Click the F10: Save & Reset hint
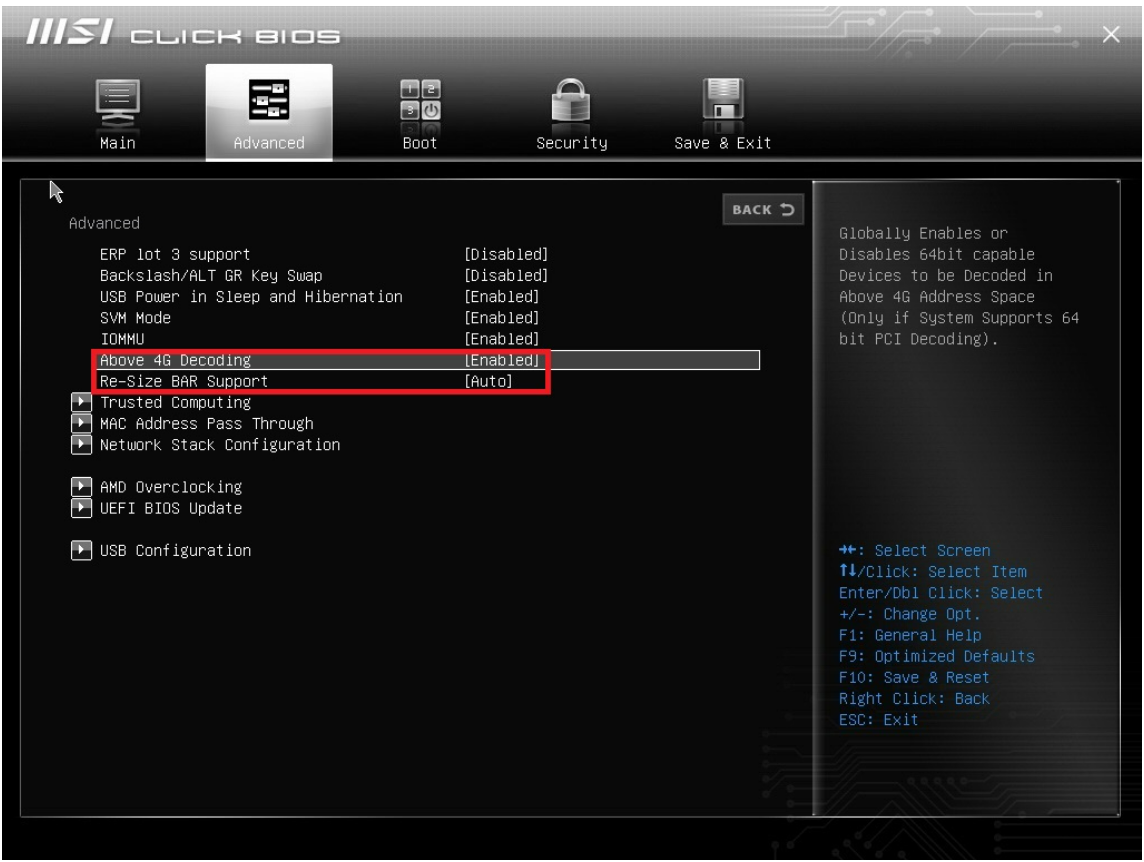Viewport: 1144px width, 862px height. point(913,677)
